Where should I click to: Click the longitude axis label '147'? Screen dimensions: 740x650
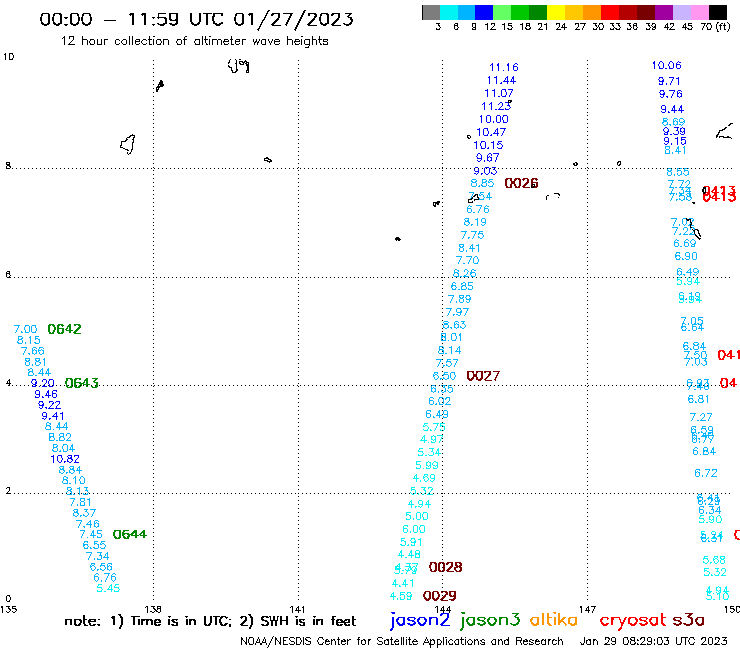click(x=587, y=609)
